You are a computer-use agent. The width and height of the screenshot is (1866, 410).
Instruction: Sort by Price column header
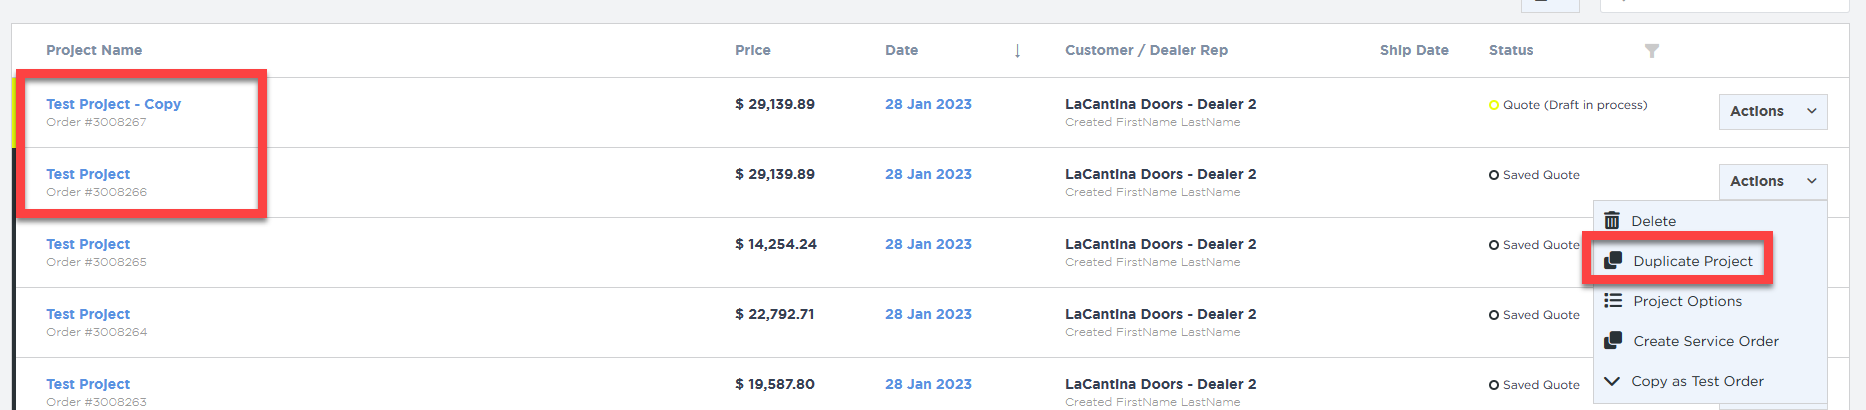tap(753, 50)
